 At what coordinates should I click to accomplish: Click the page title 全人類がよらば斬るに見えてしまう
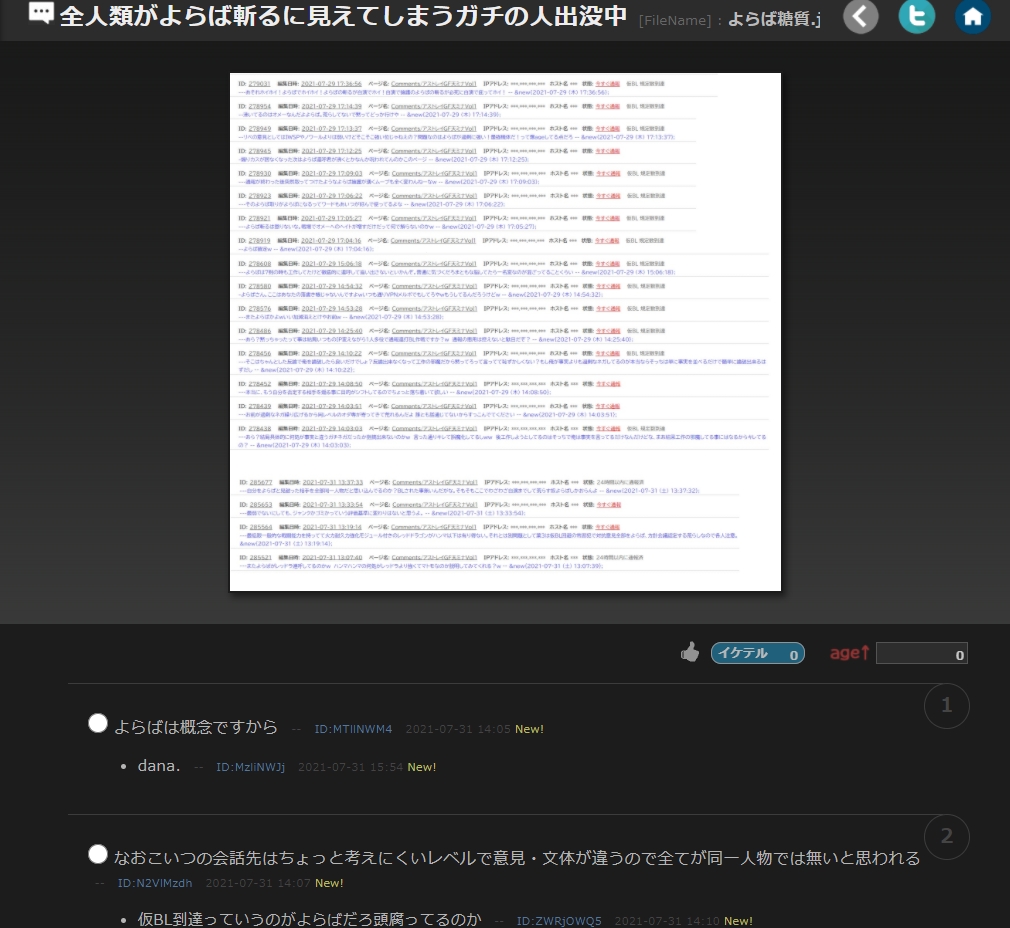(343, 17)
